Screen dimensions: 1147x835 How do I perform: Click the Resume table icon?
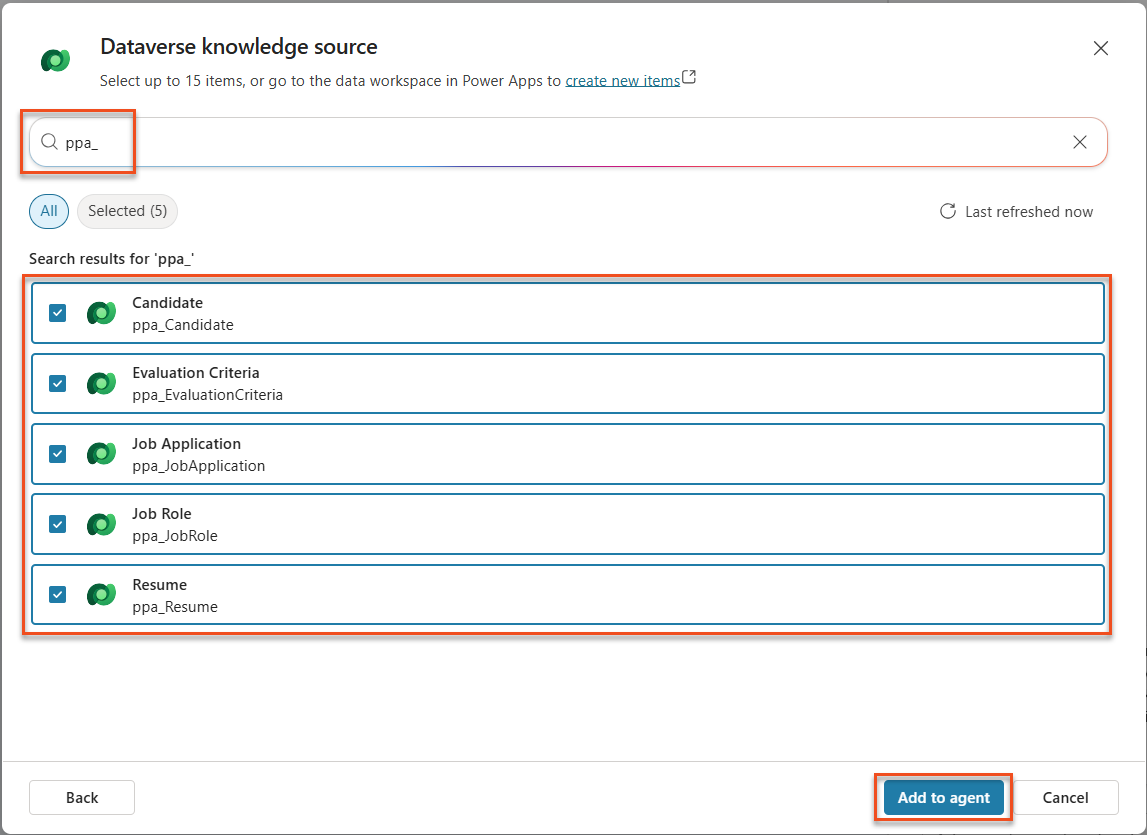tap(101, 594)
